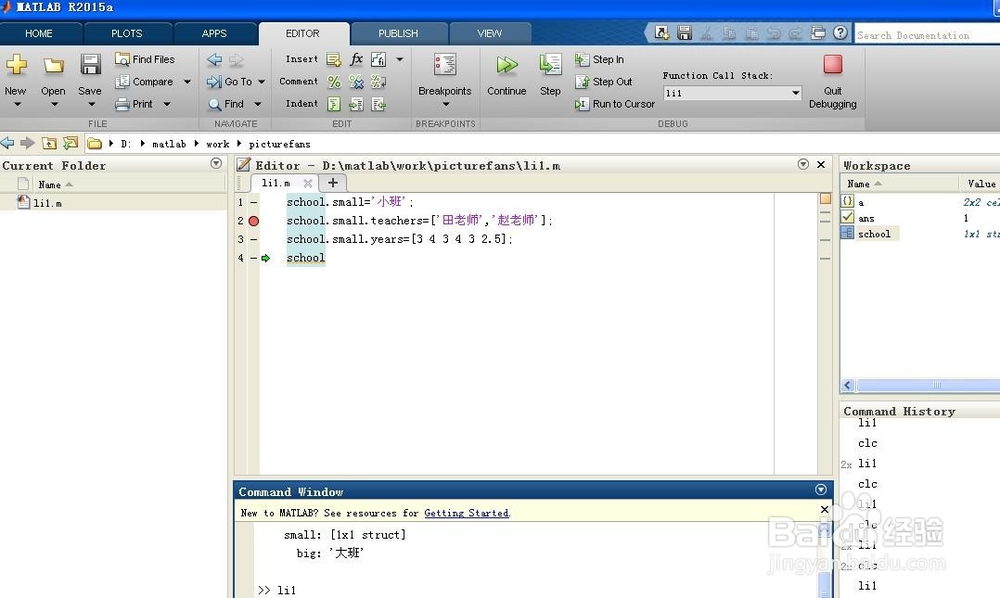Screen dimensions: 1000x598
Task: Select the li1.m editor tab
Action: [x=276, y=183]
